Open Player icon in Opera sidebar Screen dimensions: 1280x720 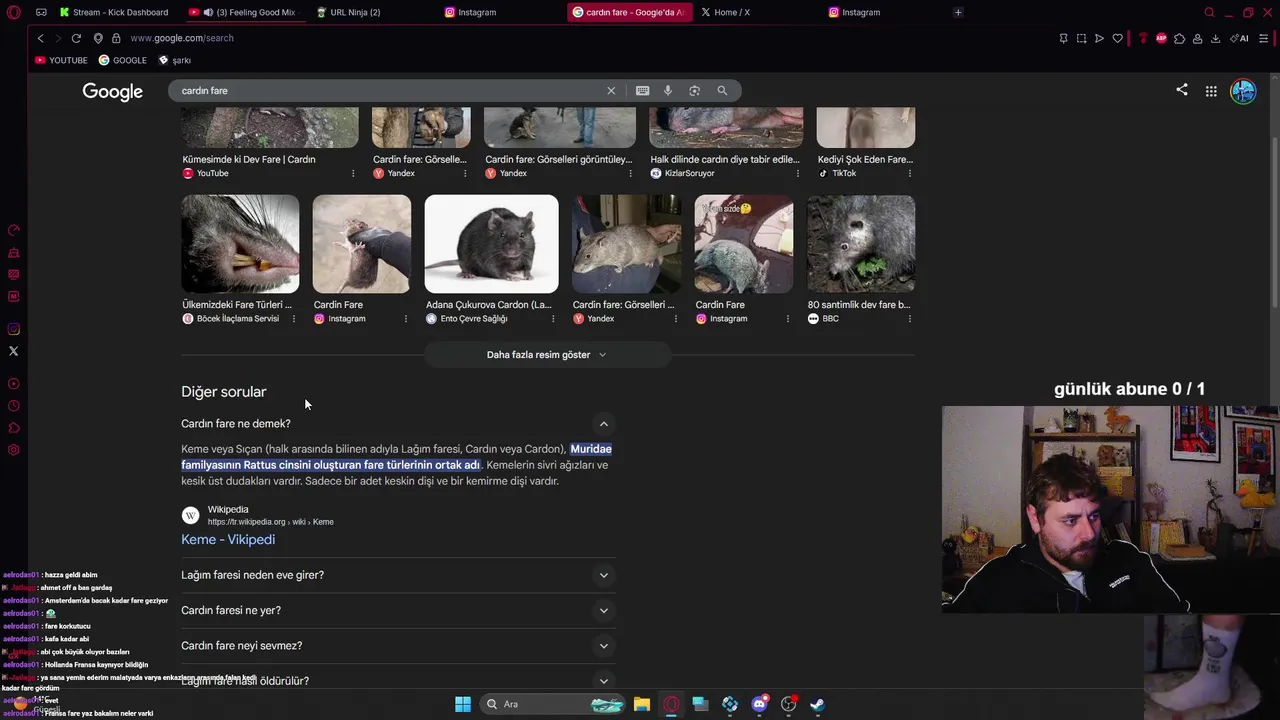(x=13, y=384)
